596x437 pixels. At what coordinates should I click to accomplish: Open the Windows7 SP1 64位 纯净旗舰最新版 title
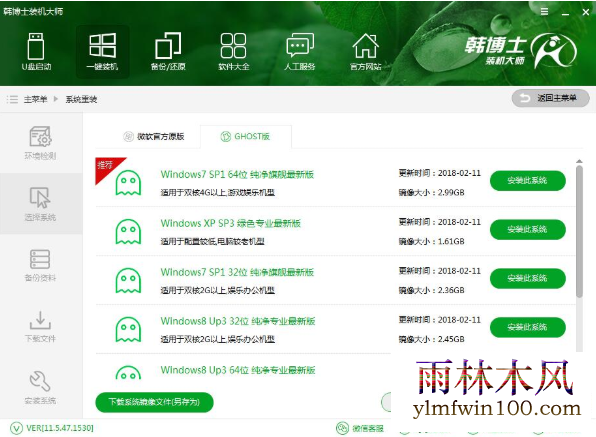pos(237,174)
